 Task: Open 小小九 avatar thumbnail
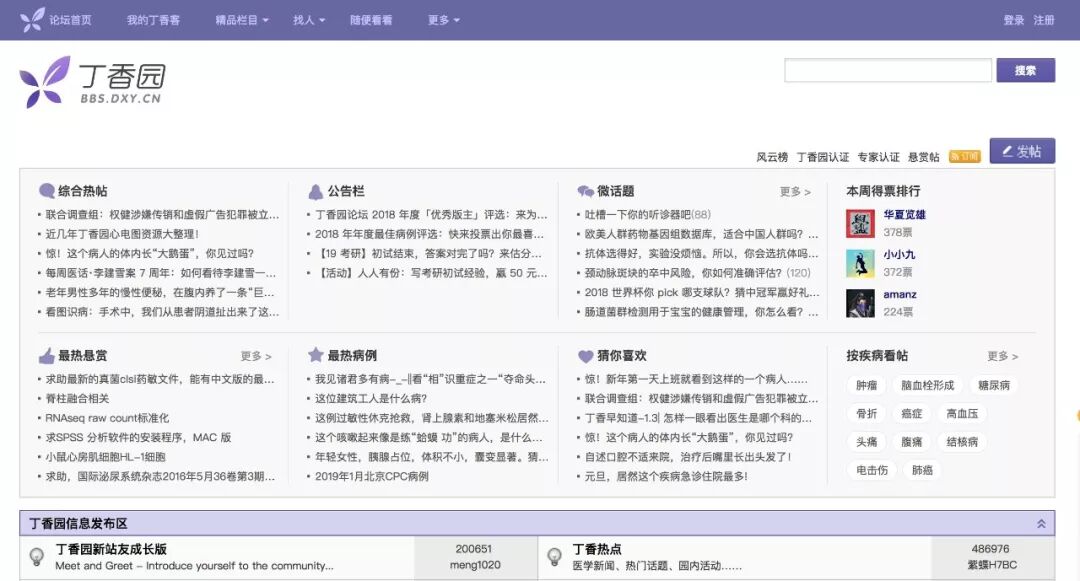tap(860, 264)
